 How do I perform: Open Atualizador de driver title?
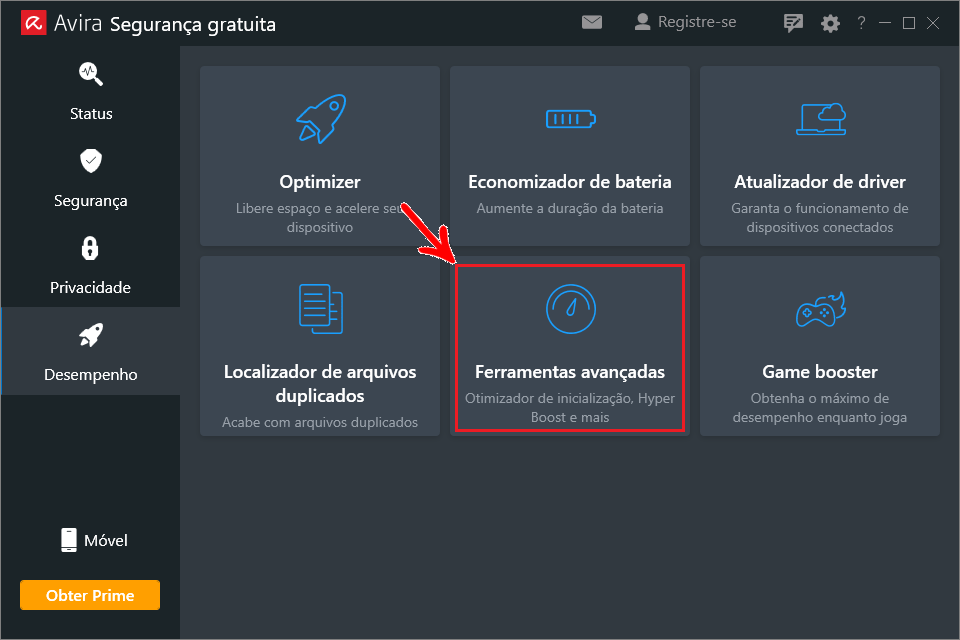(x=820, y=182)
